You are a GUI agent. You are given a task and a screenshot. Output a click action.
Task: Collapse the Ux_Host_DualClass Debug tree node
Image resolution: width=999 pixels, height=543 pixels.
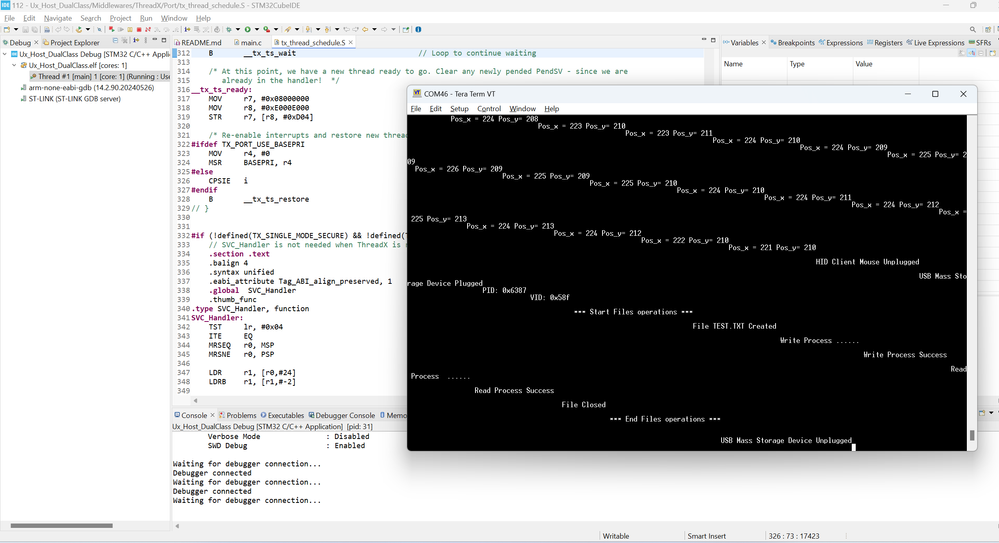click(7, 54)
